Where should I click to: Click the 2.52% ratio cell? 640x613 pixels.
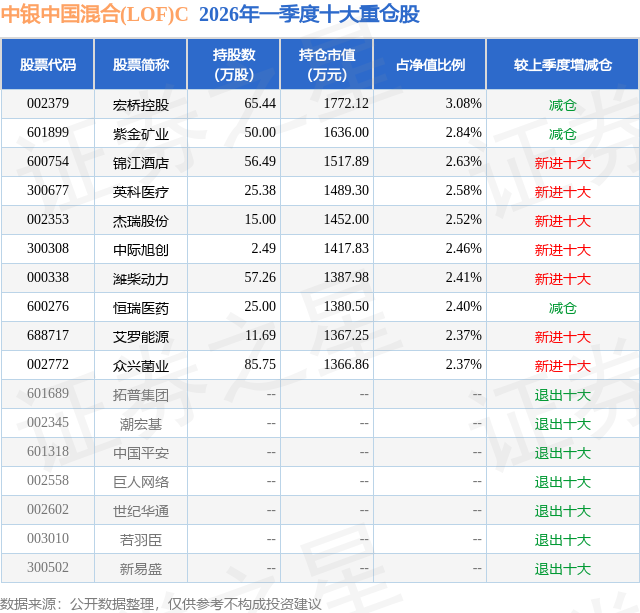point(463,219)
